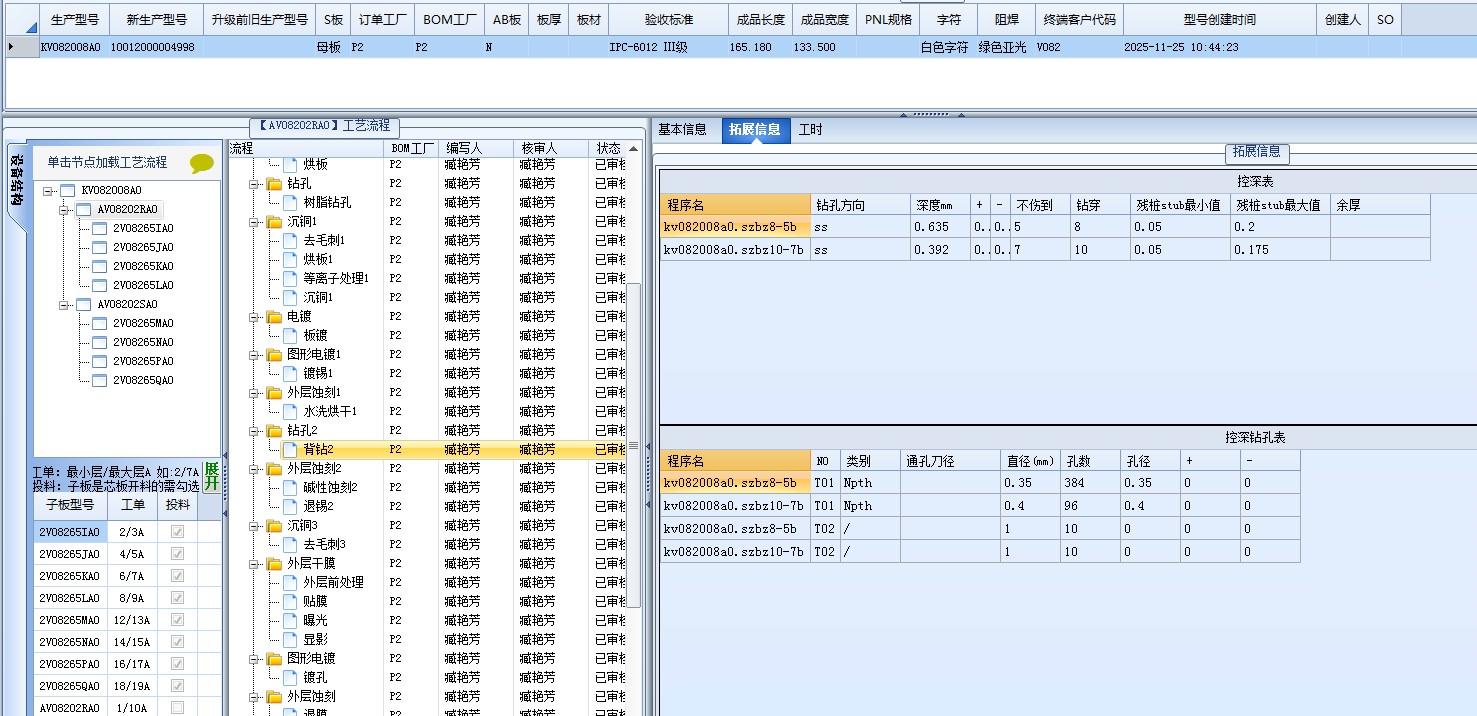The image size is (1477, 716).
Task: Click the splitter grip above the info panel
Action: coord(931,115)
